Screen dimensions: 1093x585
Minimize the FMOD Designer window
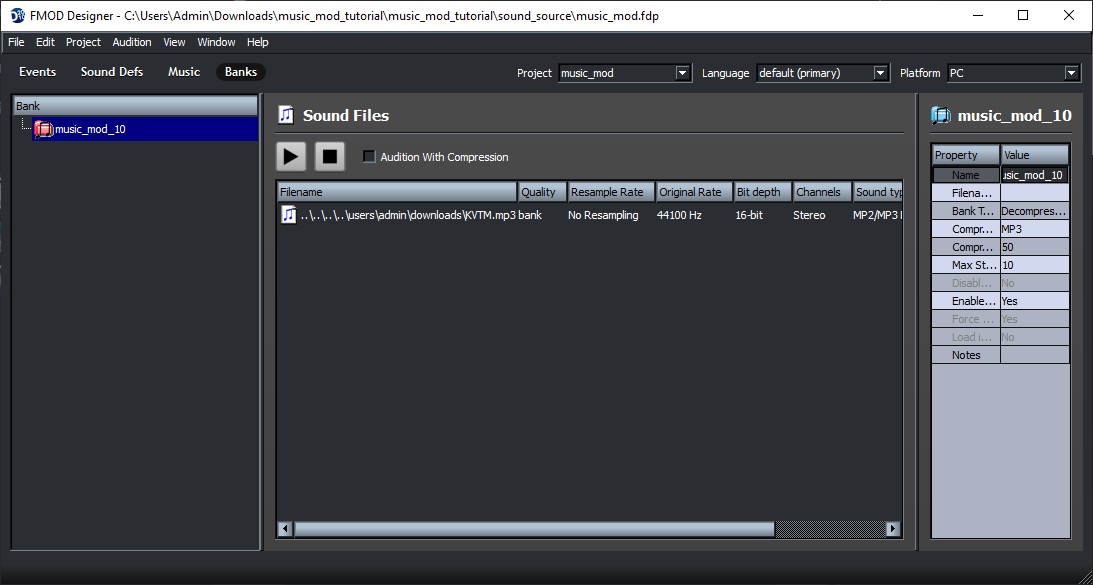(979, 15)
